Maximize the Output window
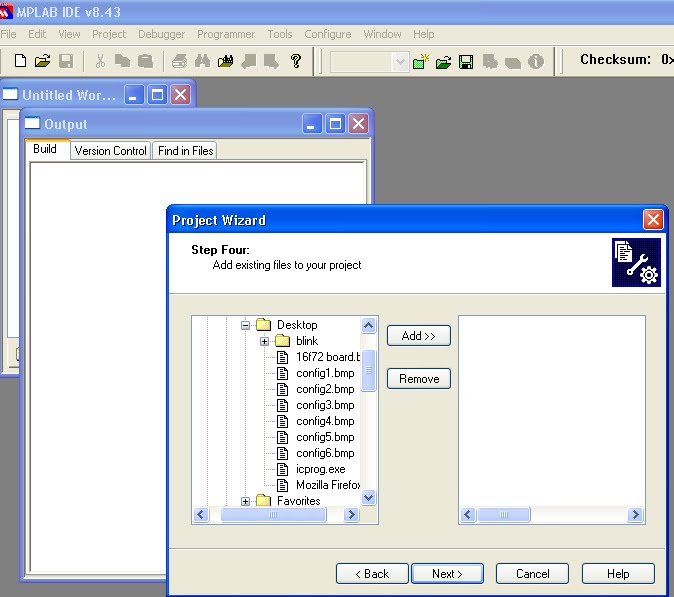 coord(335,124)
